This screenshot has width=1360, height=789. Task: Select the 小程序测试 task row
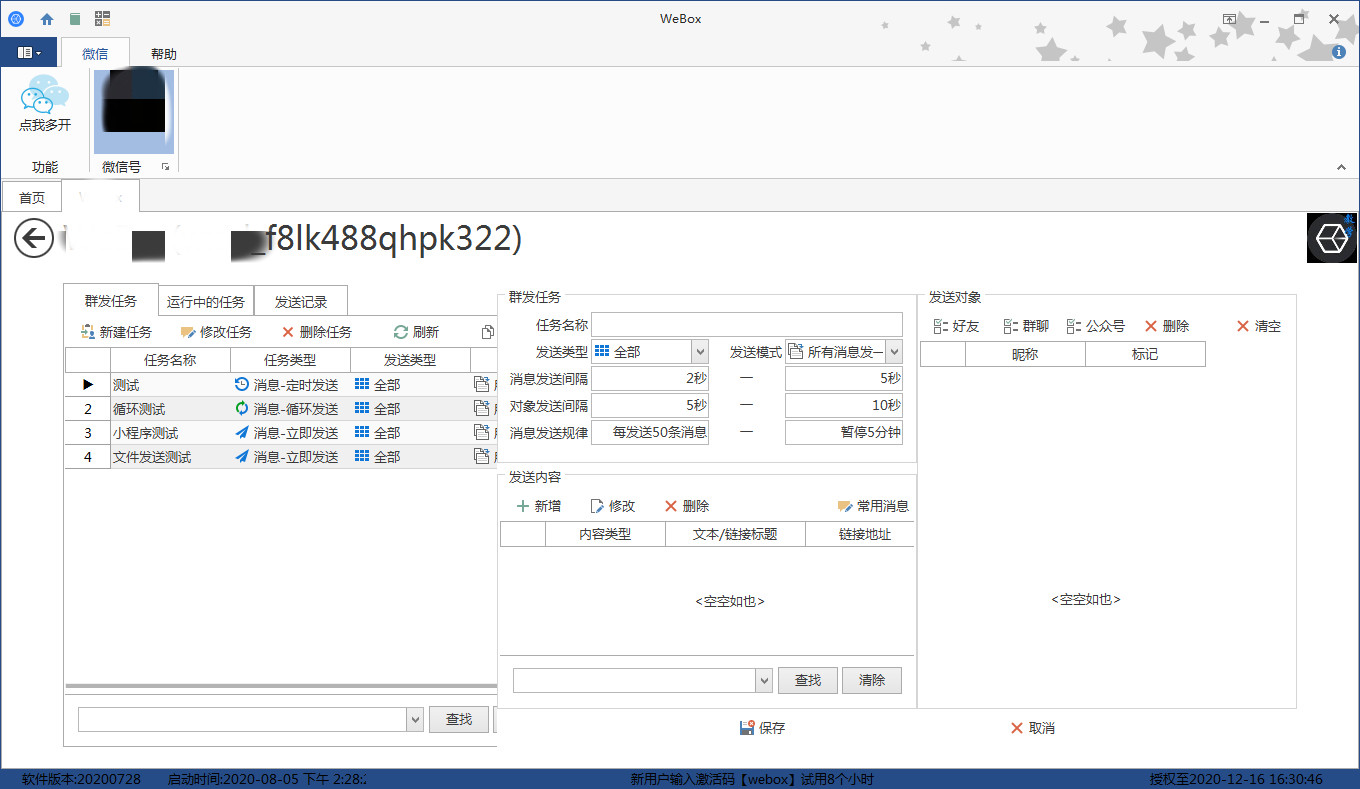click(281, 432)
